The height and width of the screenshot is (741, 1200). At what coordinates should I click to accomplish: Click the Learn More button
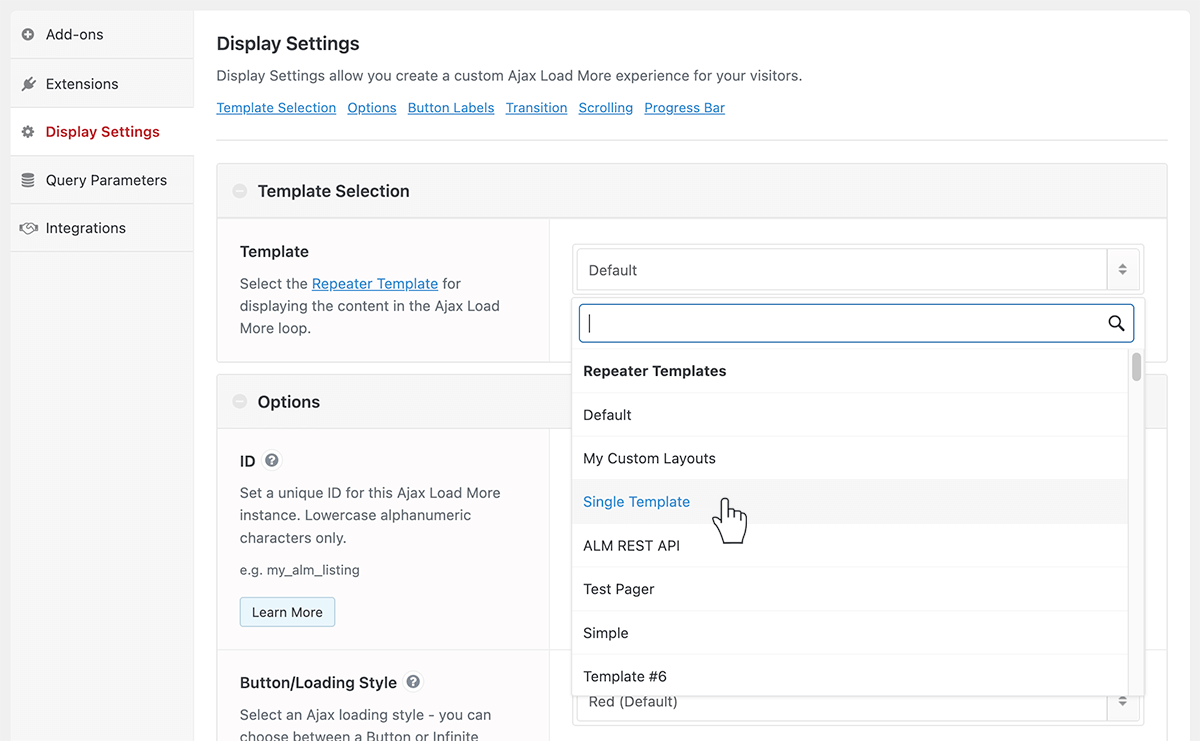[287, 612]
